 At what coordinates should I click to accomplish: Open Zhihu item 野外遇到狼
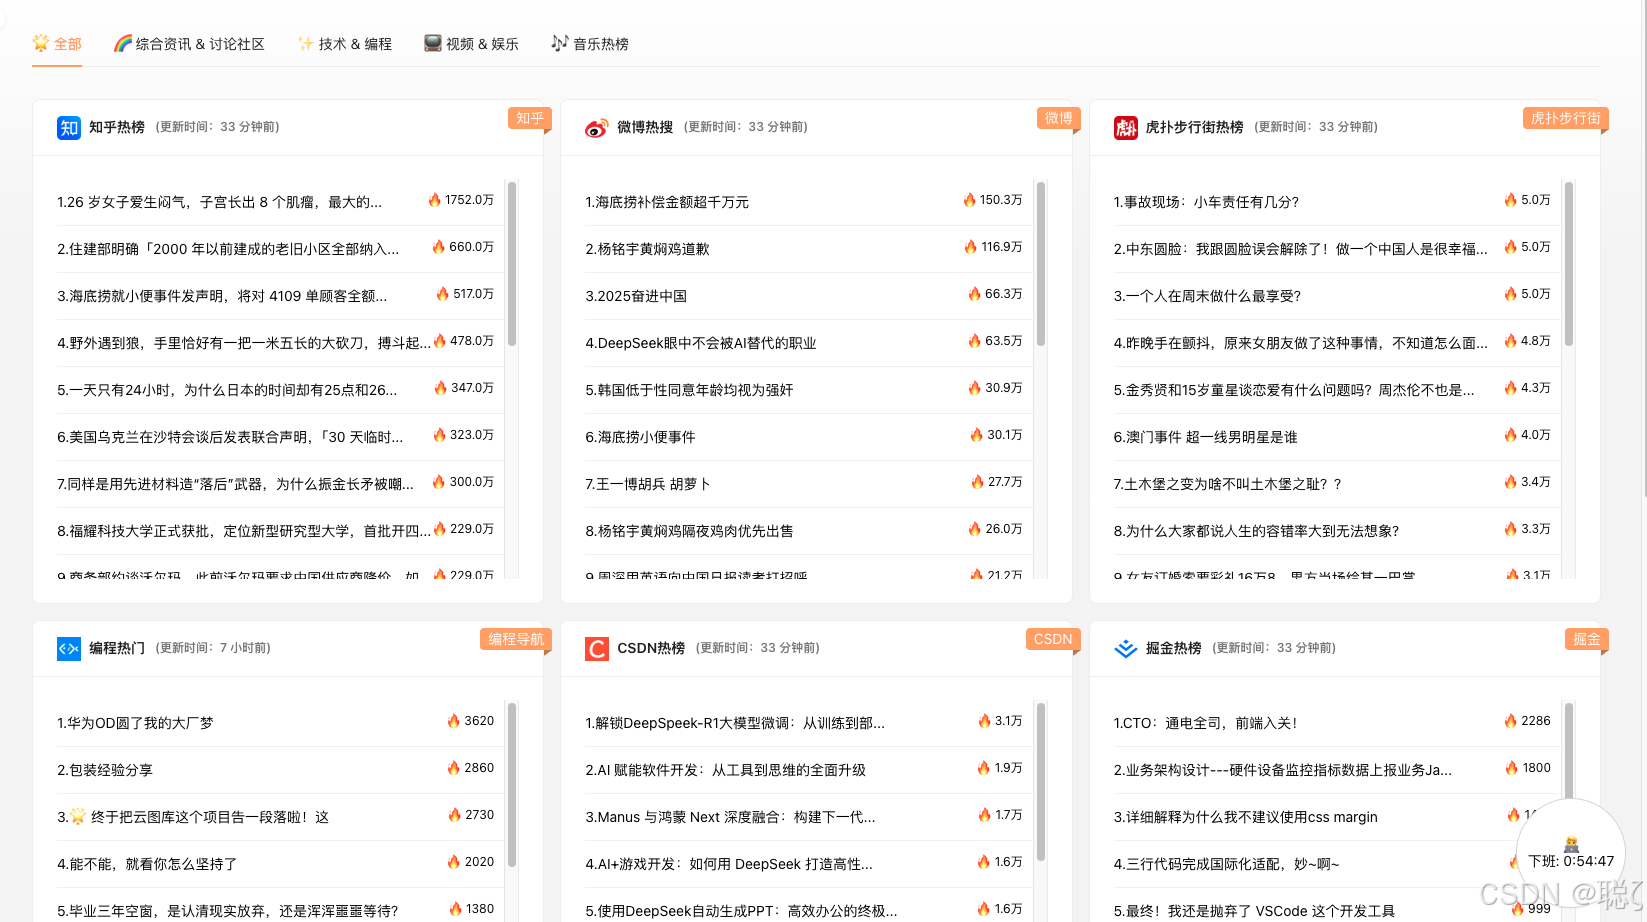(244, 343)
